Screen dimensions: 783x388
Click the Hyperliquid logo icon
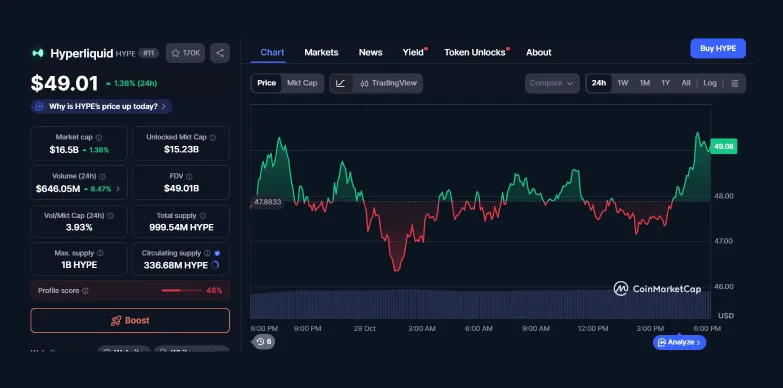(37, 53)
